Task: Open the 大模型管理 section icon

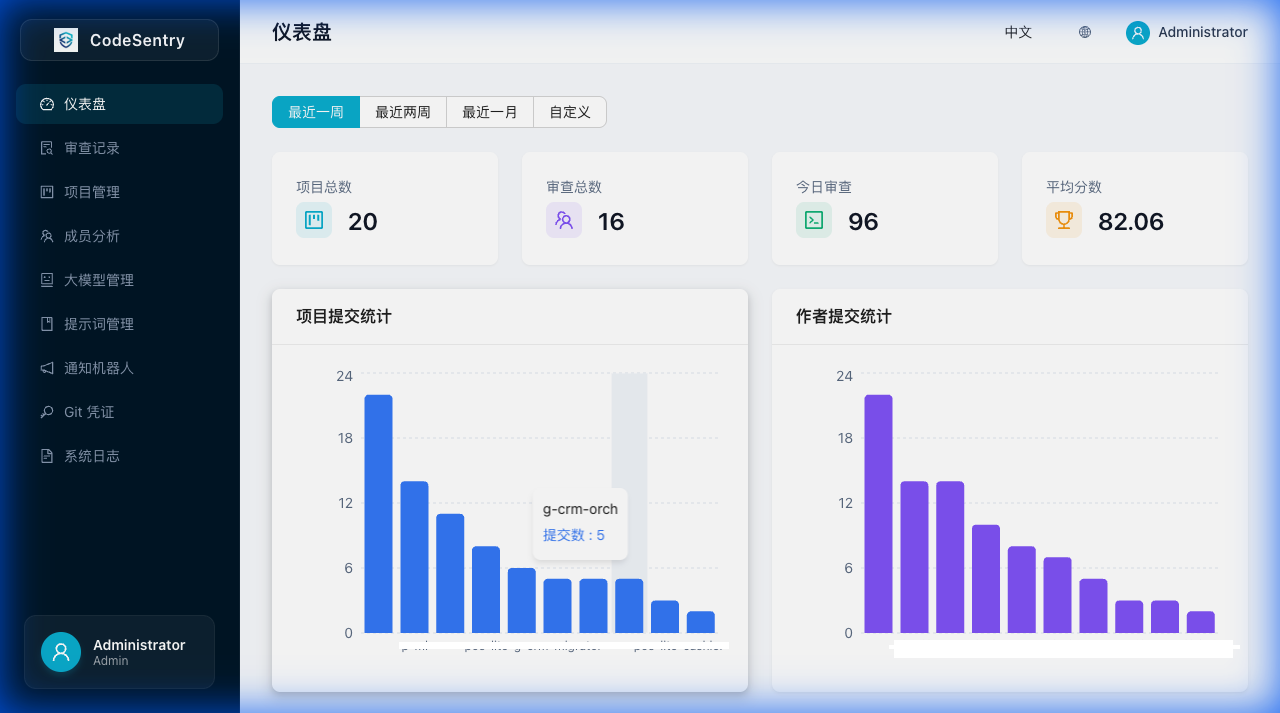Action: 46,280
